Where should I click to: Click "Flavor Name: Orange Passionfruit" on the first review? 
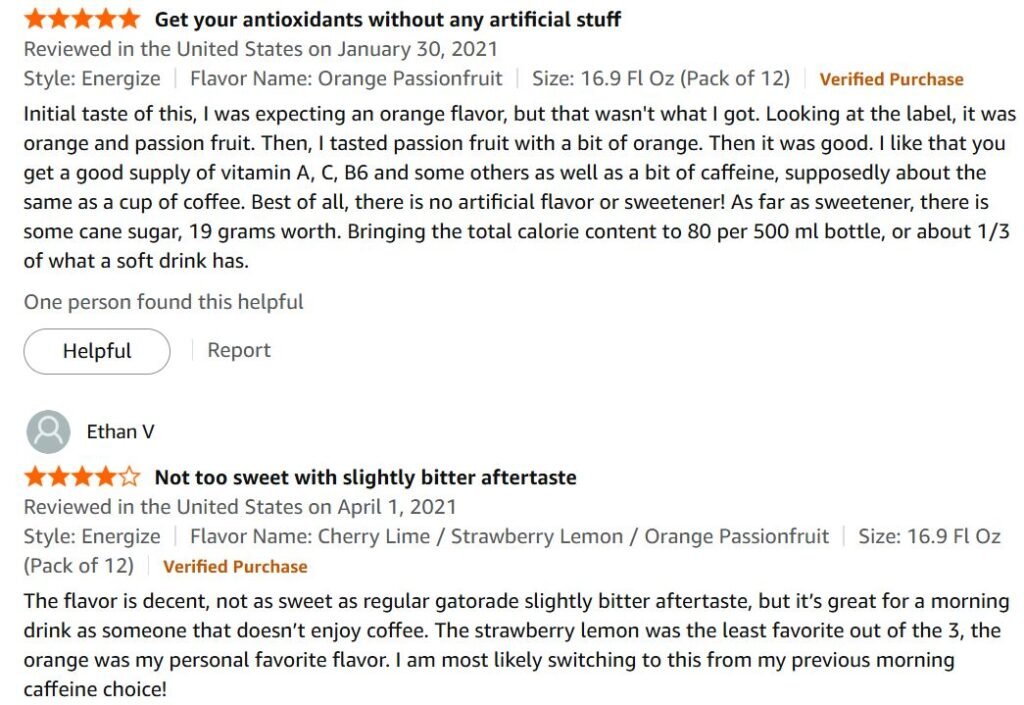pyautogui.click(x=353, y=78)
